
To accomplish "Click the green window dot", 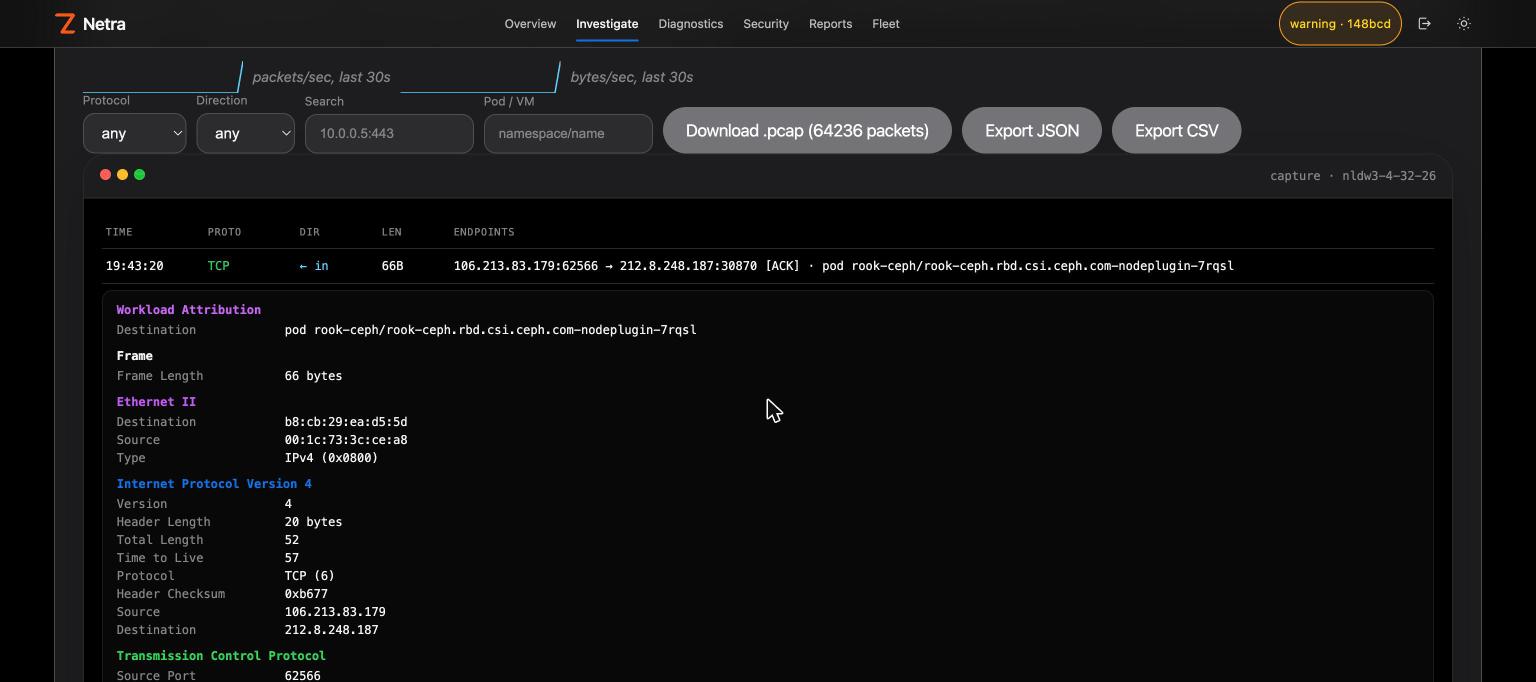I will click(139, 175).
